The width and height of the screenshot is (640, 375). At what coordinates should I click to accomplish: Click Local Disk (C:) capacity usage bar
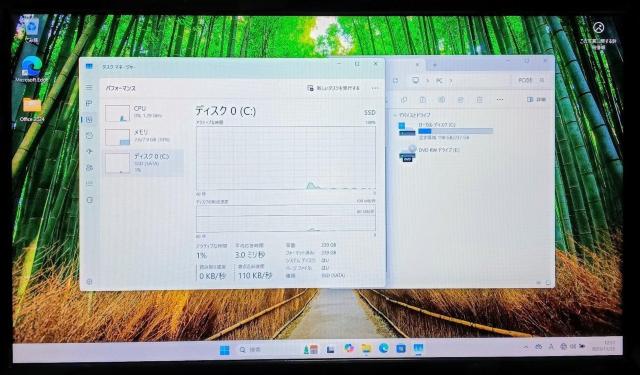pyautogui.click(x=456, y=131)
